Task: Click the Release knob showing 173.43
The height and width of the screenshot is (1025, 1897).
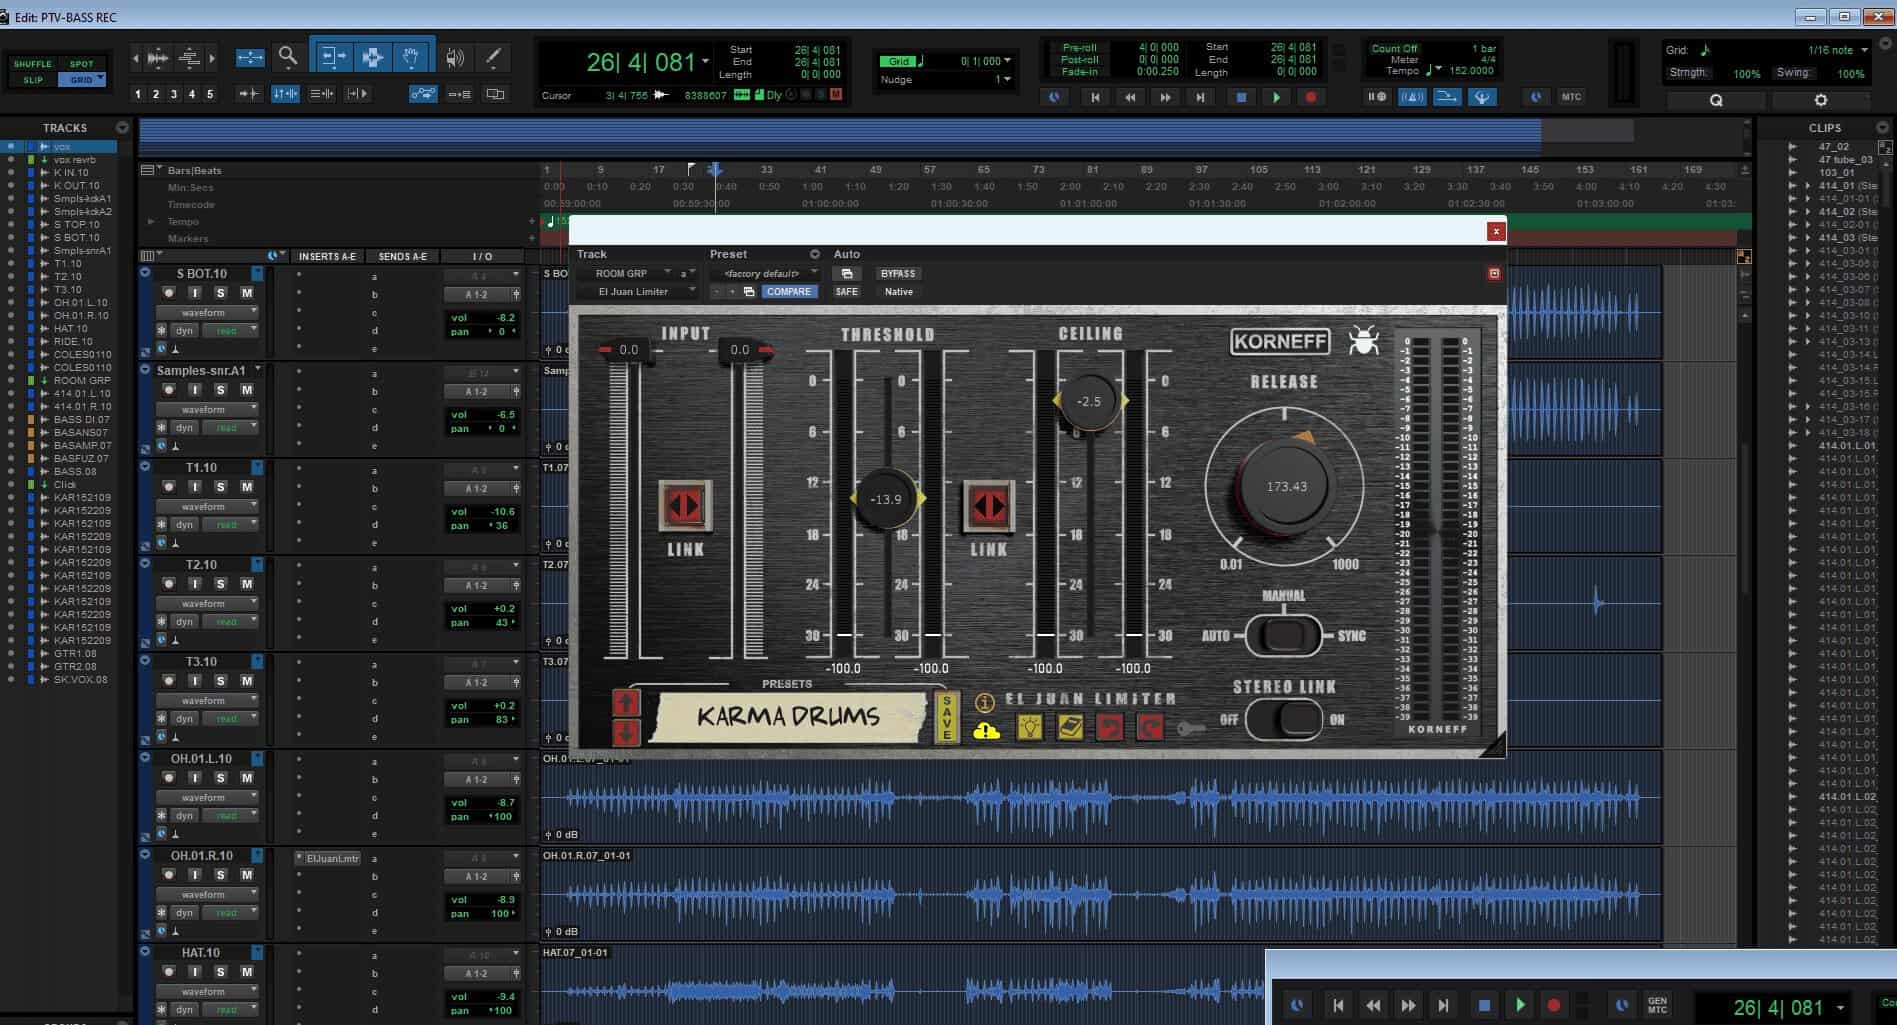Action: (1286, 486)
